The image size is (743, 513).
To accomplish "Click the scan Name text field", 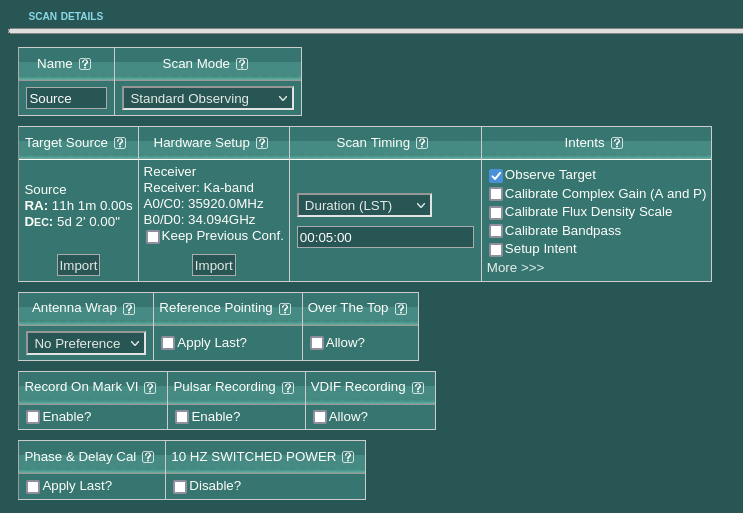I will point(67,98).
